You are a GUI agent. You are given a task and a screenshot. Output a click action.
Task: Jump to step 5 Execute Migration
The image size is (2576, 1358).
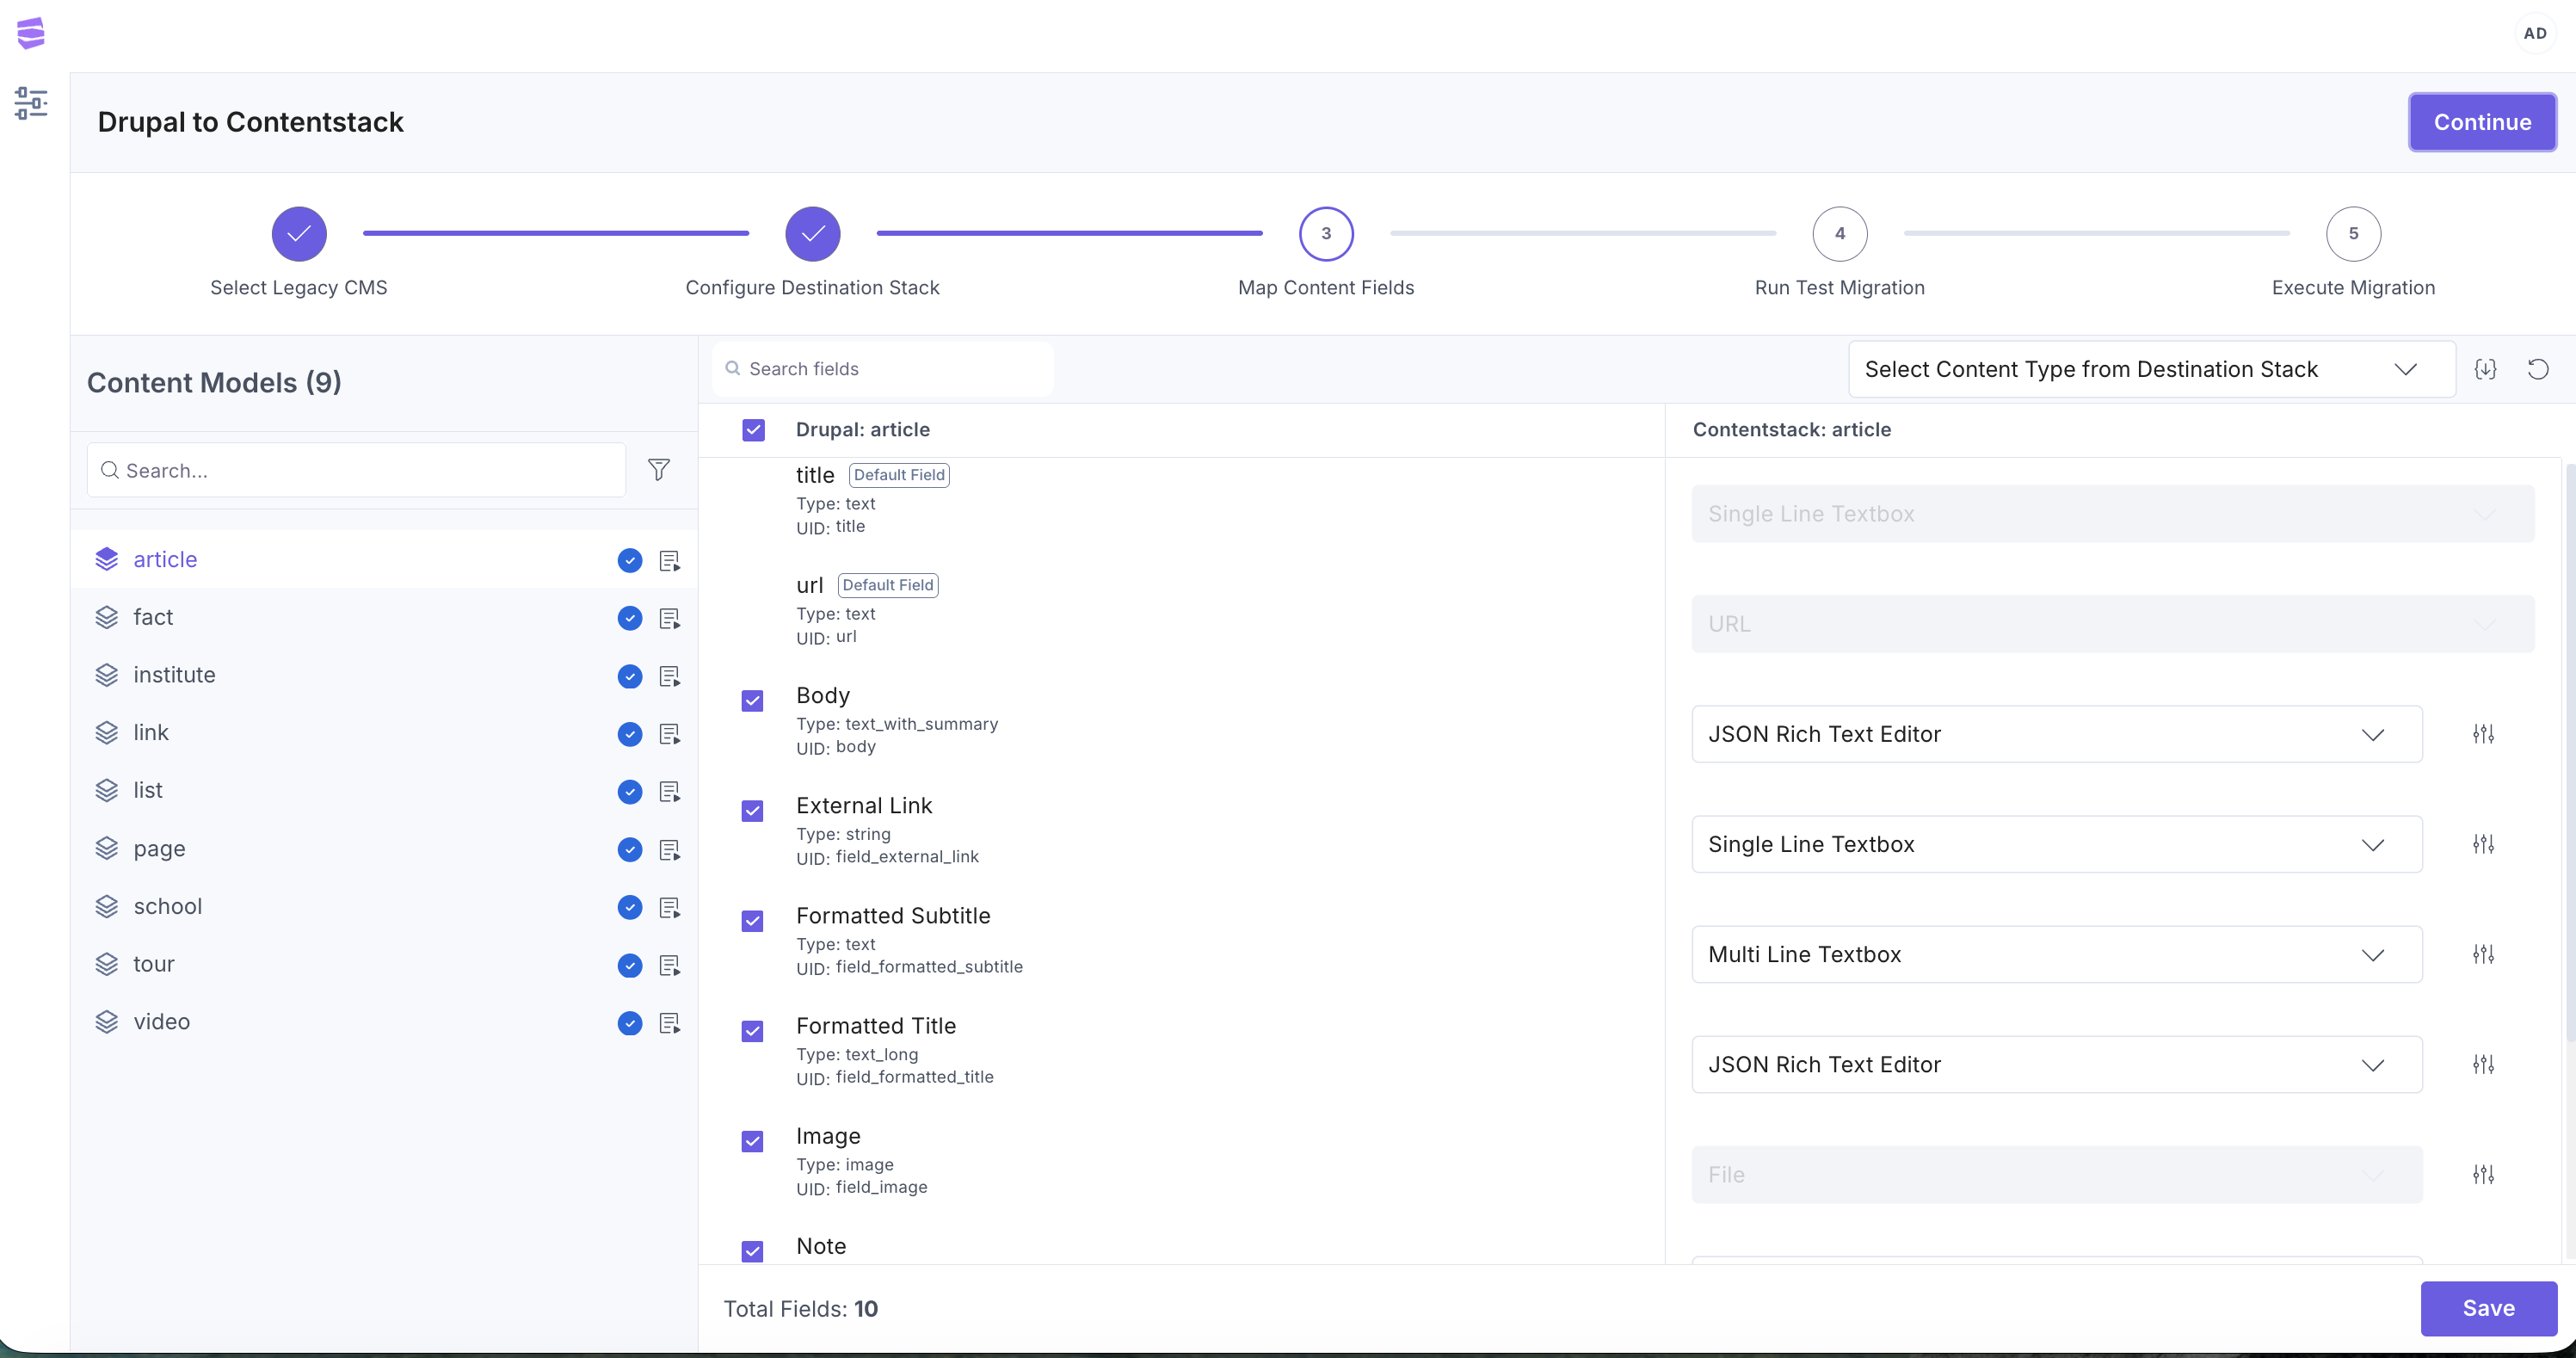point(2353,234)
